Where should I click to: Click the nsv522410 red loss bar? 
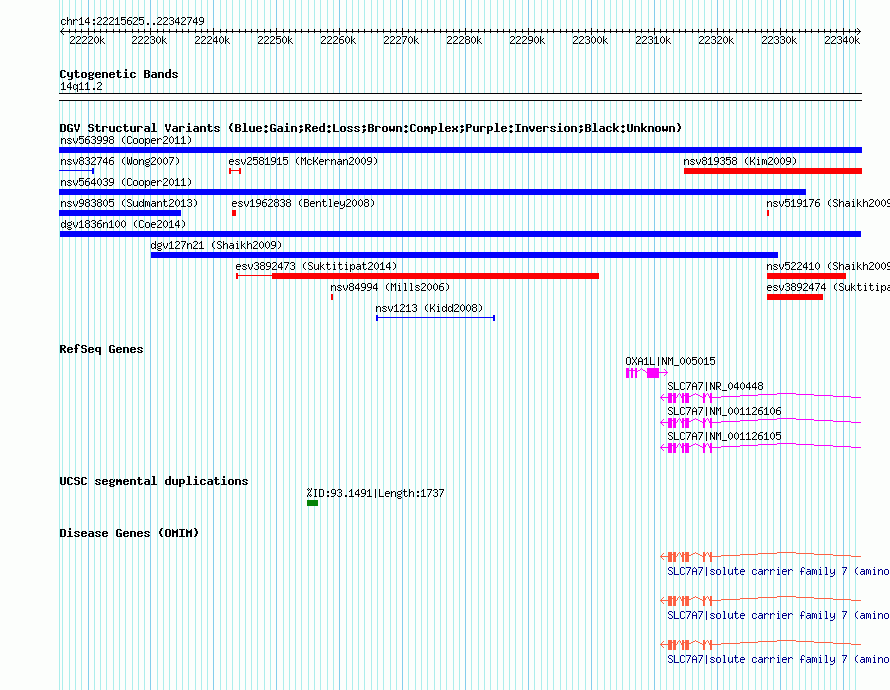pos(806,276)
